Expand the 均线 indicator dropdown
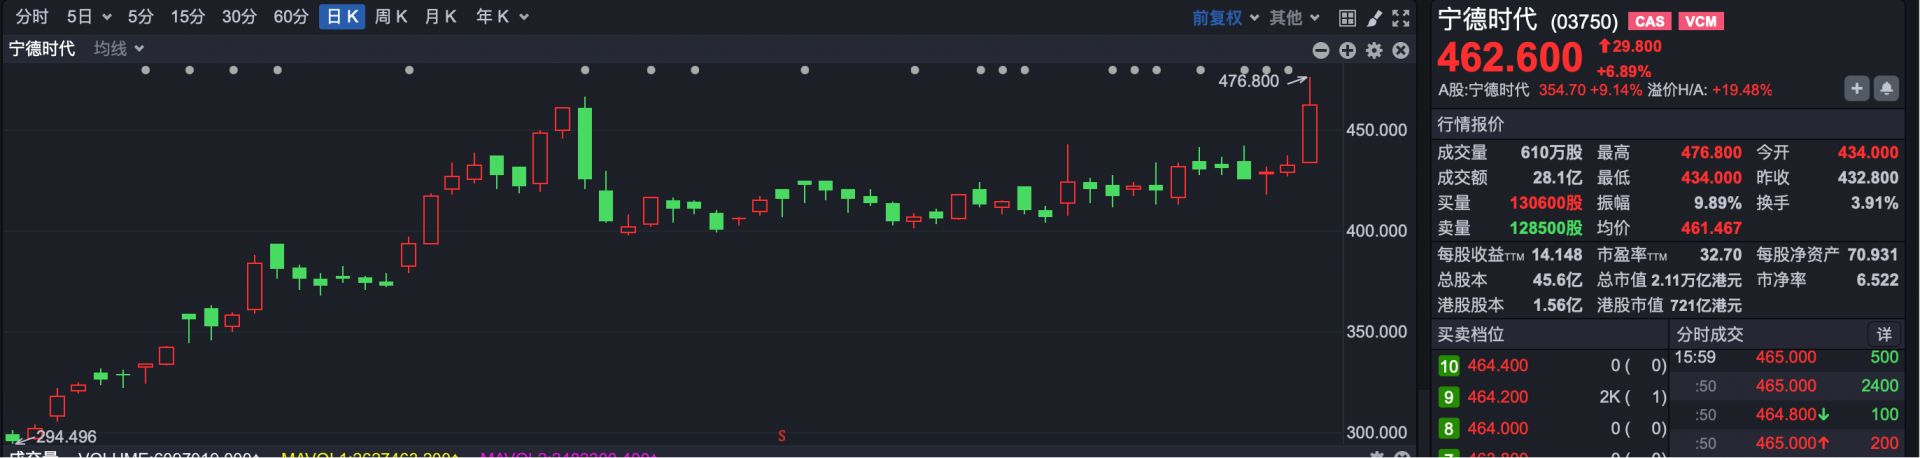The width and height of the screenshot is (1920, 458). point(139,48)
